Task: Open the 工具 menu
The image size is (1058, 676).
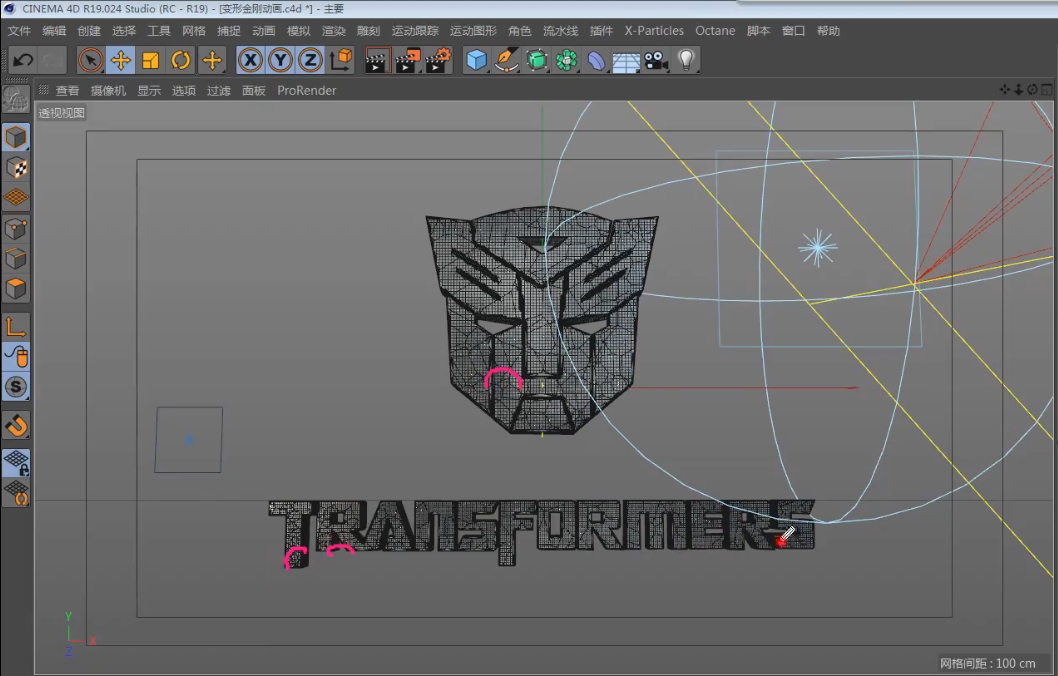Action: [x=159, y=31]
